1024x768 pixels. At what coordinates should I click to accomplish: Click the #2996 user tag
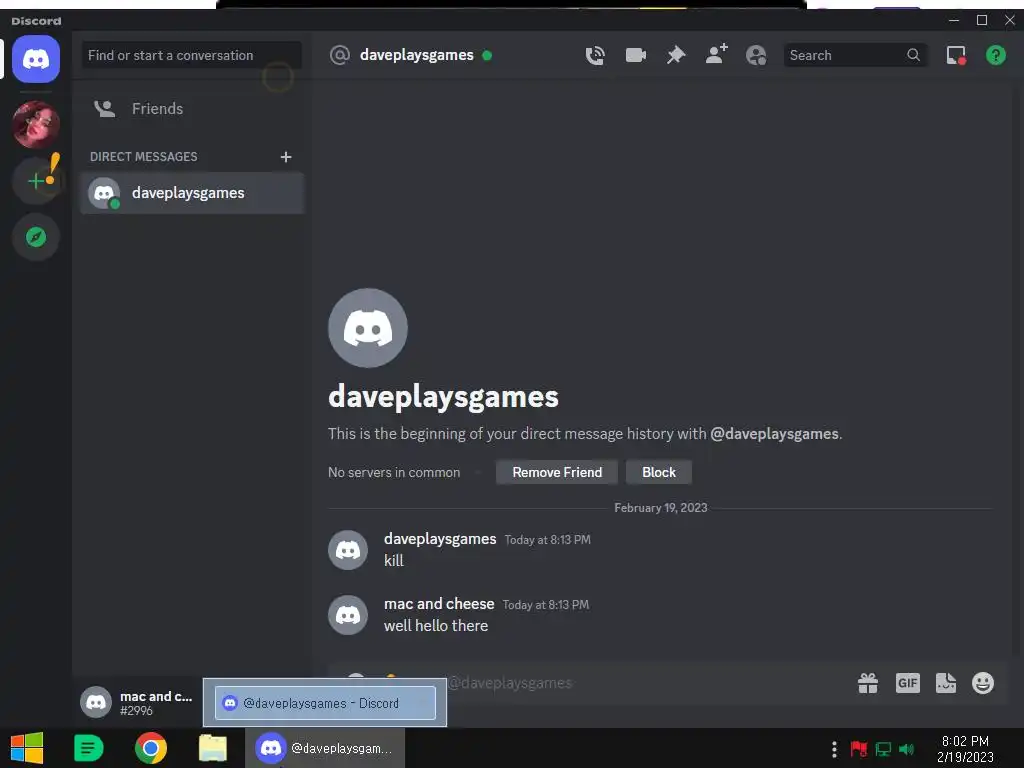tap(136, 711)
